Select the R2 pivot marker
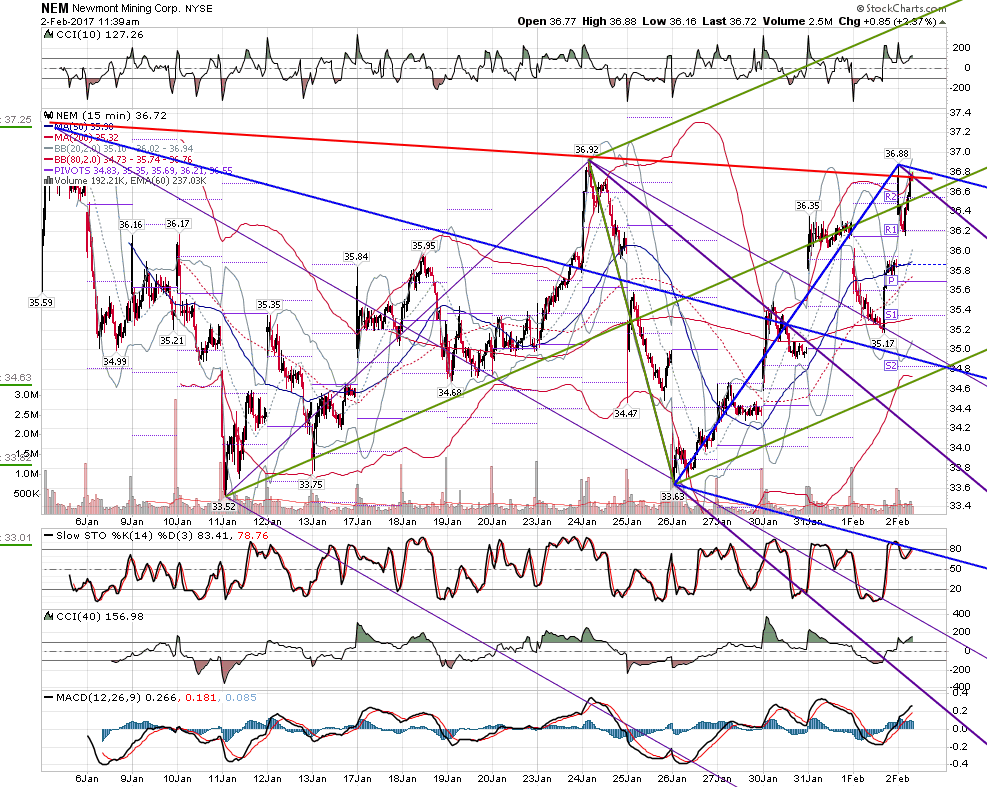The image size is (988, 791). pos(890,197)
